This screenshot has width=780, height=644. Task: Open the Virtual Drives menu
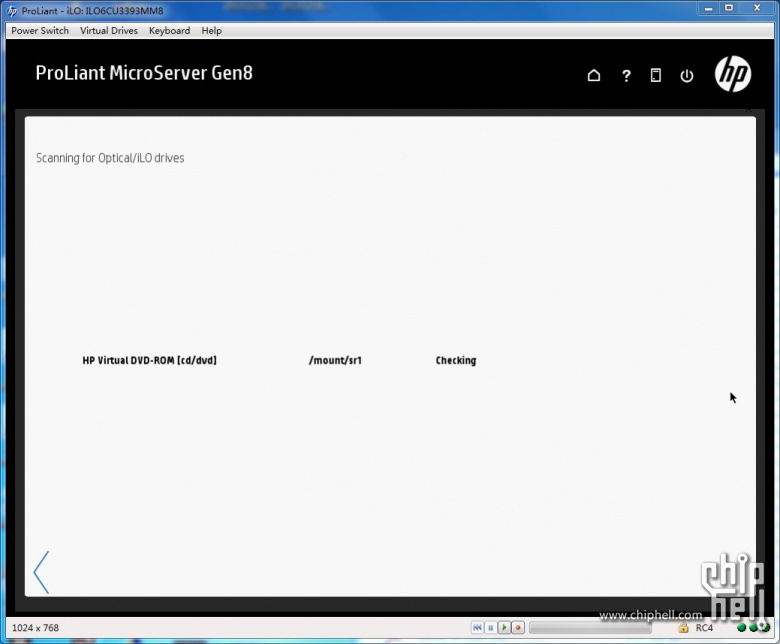click(x=108, y=30)
